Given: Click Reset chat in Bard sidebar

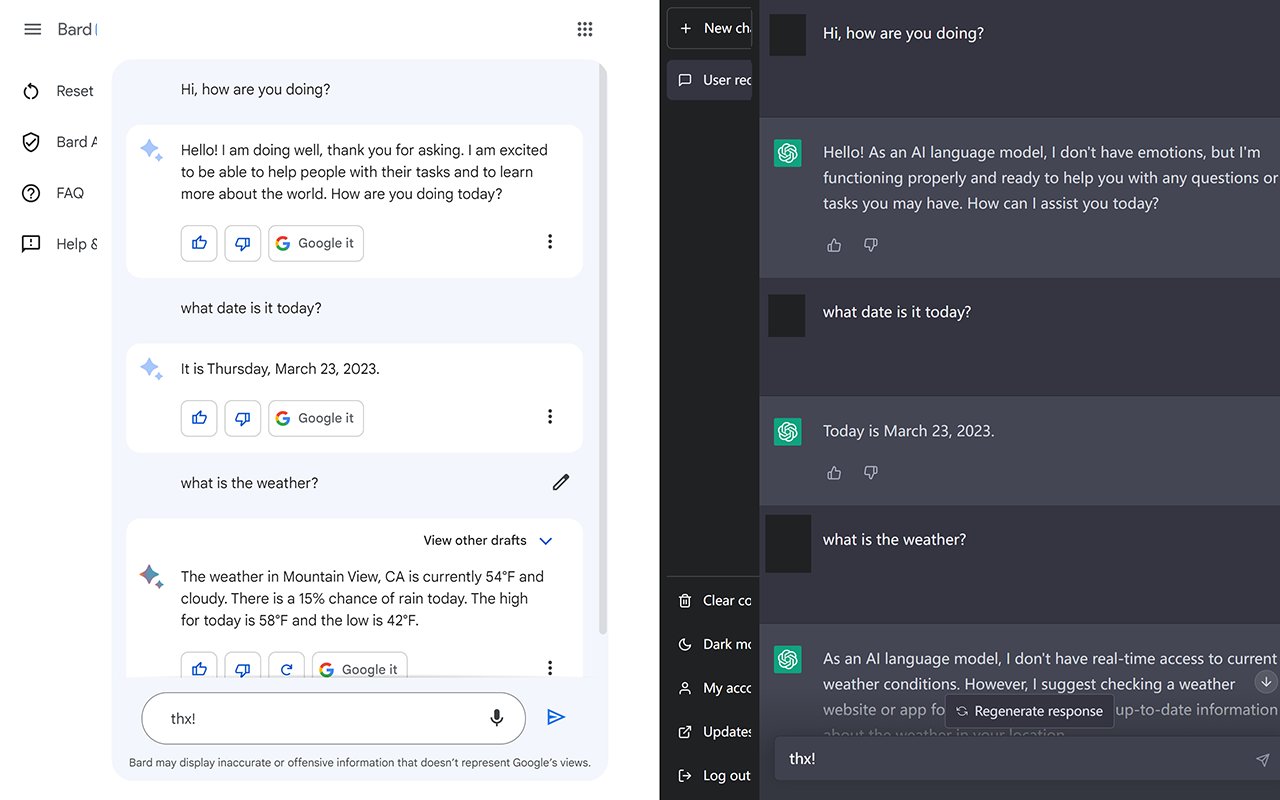Looking at the screenshot, I should [58, 91].
